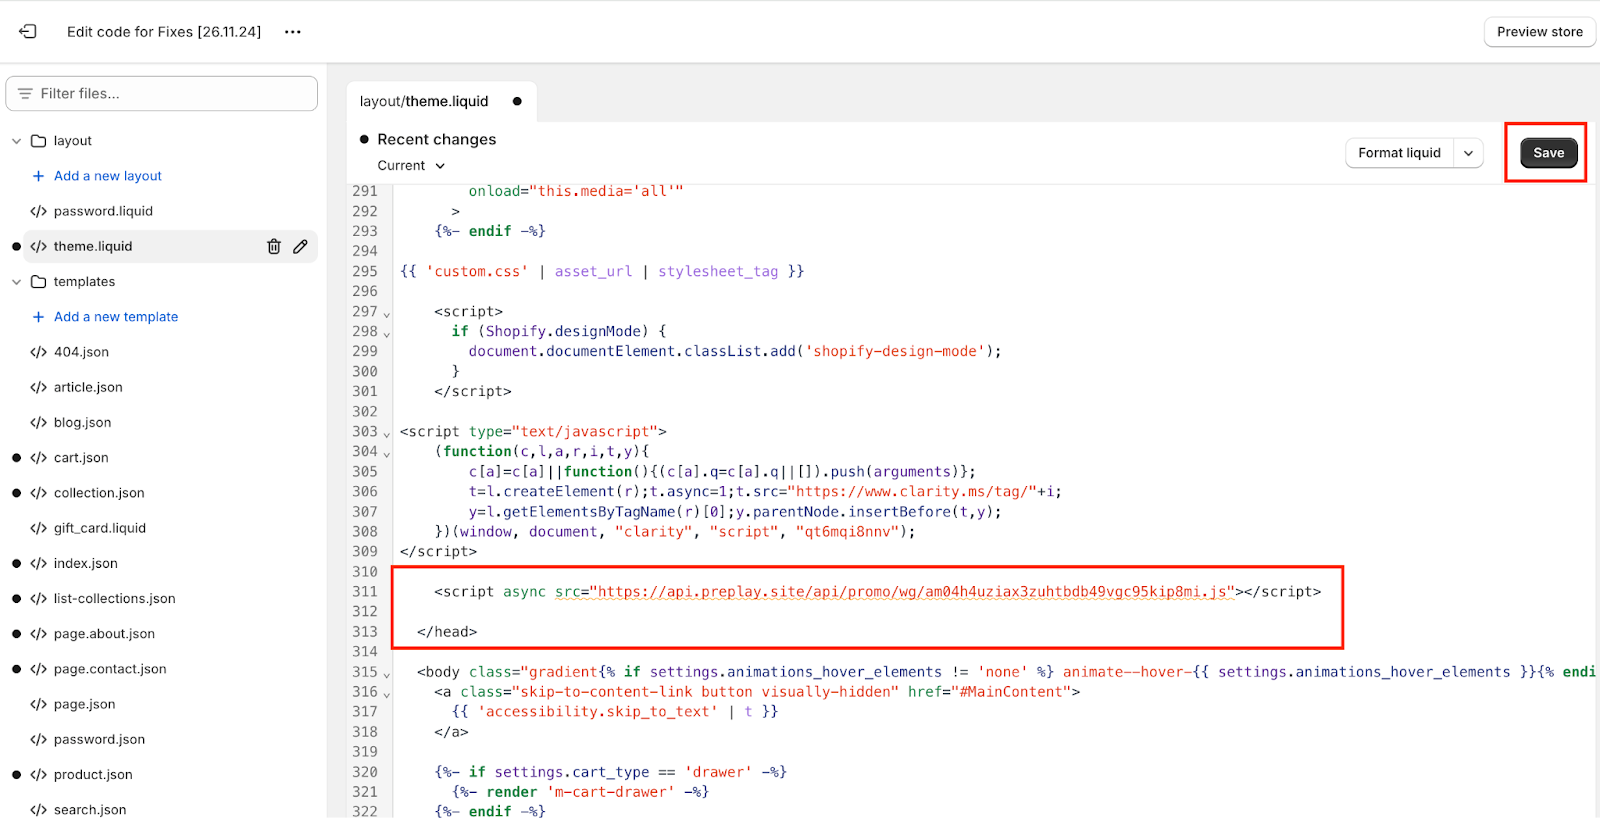Open blog.json file
1600x818 pixels.
82,422
